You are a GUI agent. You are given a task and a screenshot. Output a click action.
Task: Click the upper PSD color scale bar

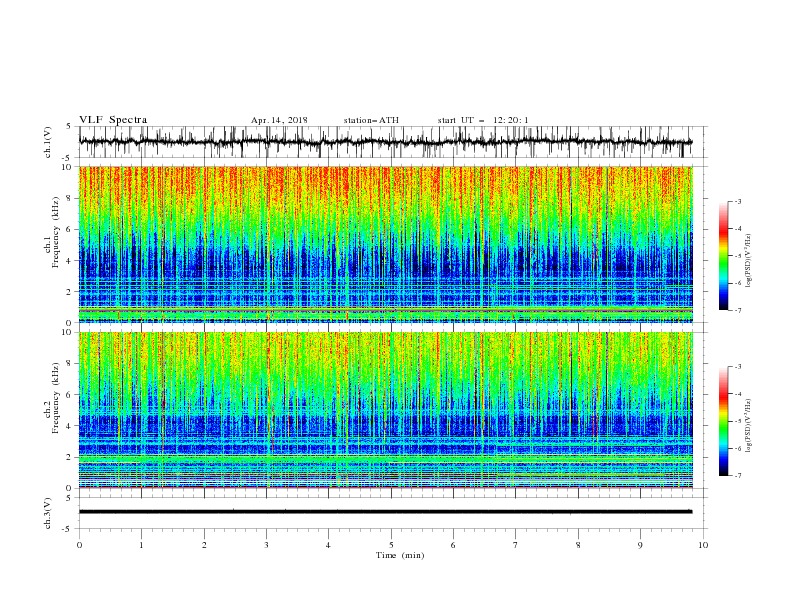click(x=723, y=256)
